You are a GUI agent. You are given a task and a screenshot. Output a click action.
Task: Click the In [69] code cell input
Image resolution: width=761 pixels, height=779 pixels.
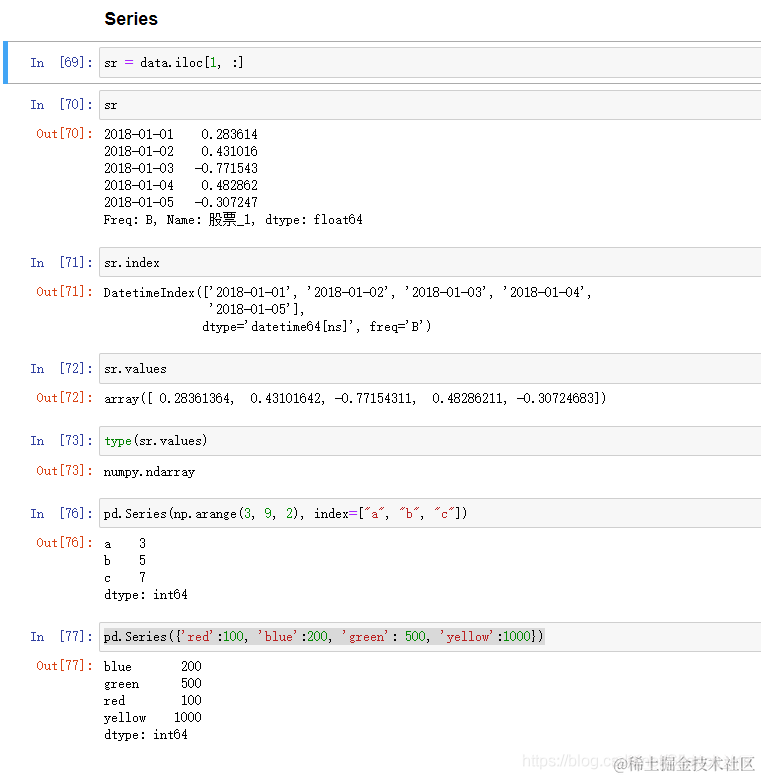coord(430,63)
